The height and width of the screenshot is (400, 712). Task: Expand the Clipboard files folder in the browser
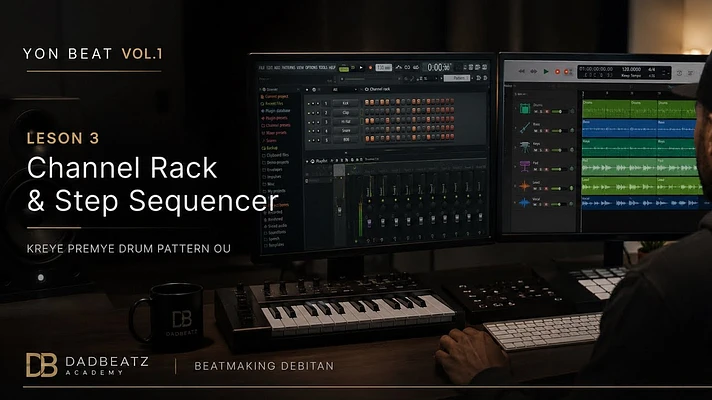click(x=275, y=155)
